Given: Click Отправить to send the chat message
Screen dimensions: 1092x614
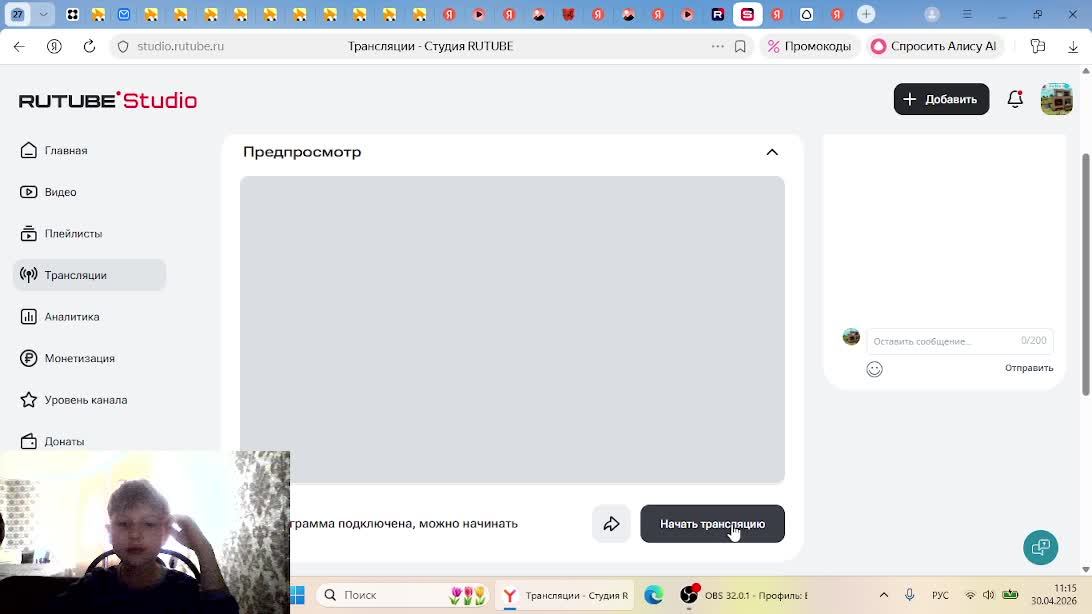Looking at the screenshot, I should tap(1029, 368).
